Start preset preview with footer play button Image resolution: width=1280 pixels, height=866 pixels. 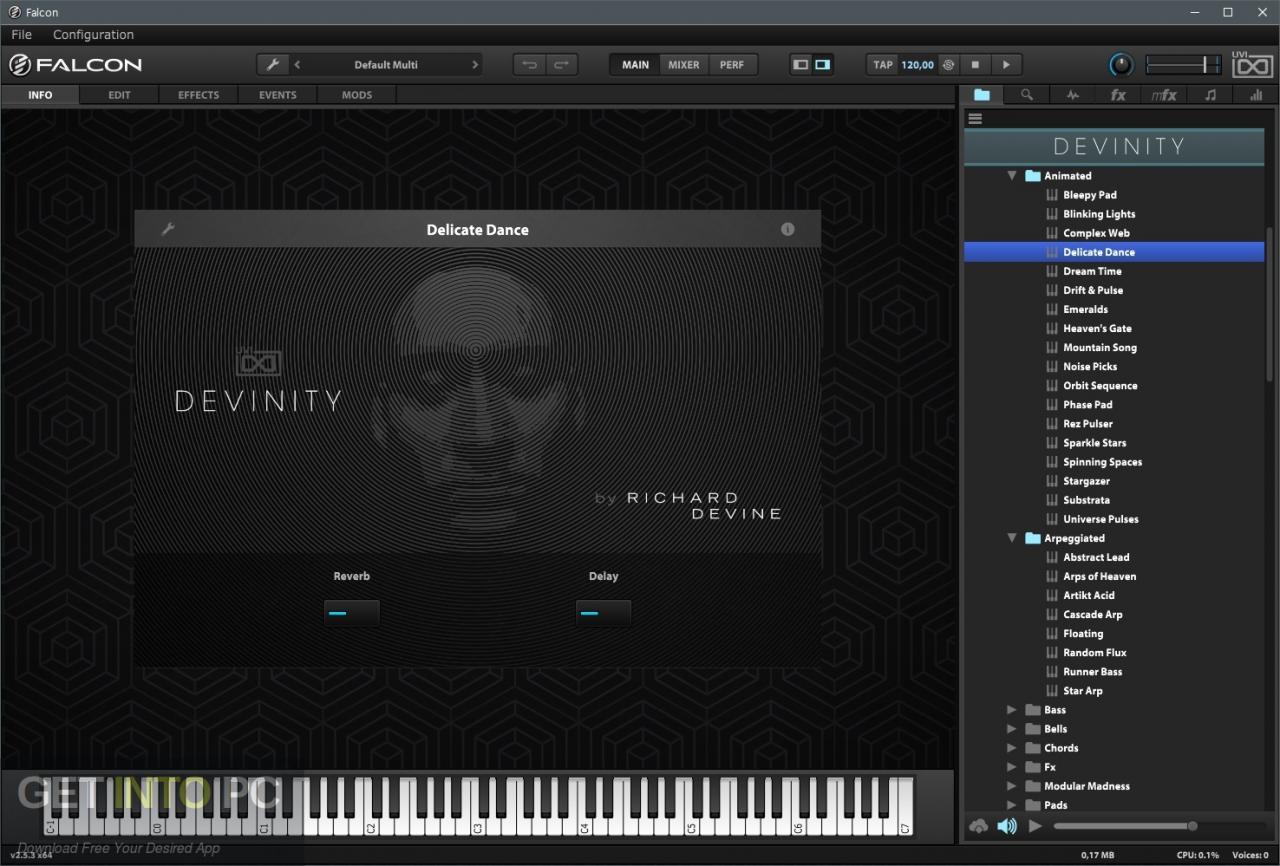click(x=1035, y=826)
